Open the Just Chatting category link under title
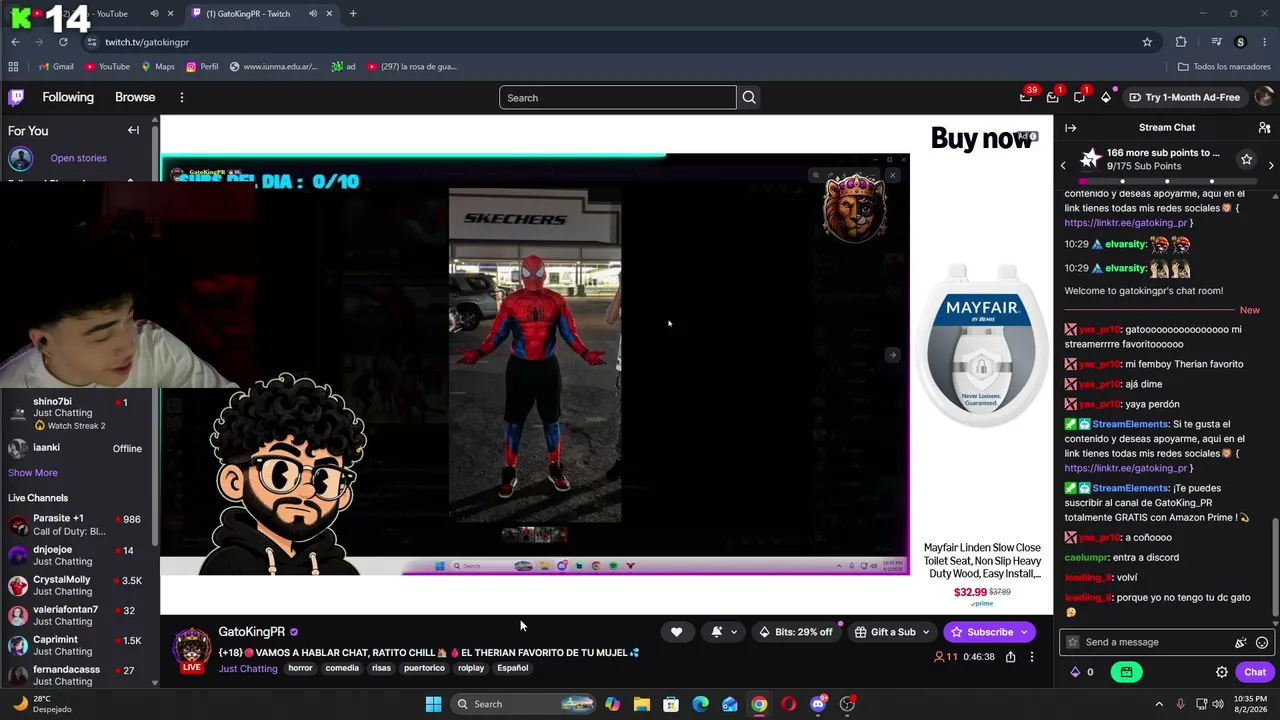This screenshot has width=1280, height=720. point(248,669)
